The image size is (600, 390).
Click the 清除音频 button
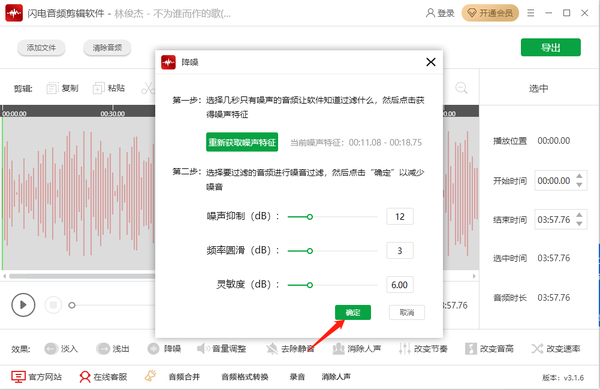click(107, 48)
